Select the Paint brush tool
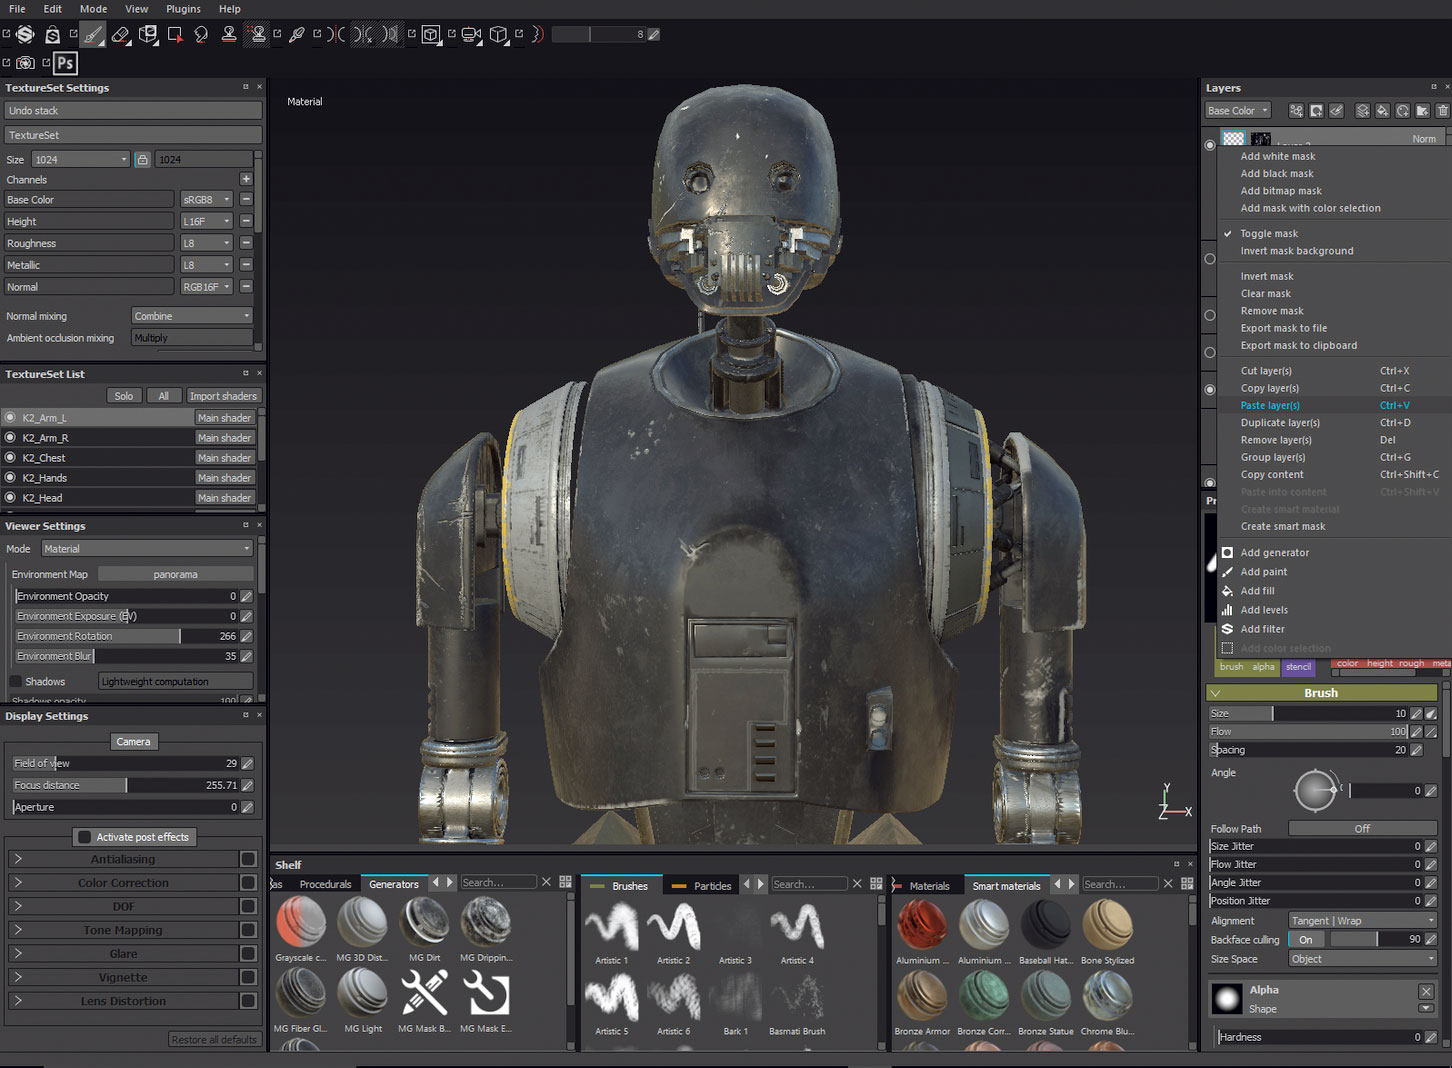Image resolution: width=1452 pixels, height=1068 pixels. pos(93,35)
